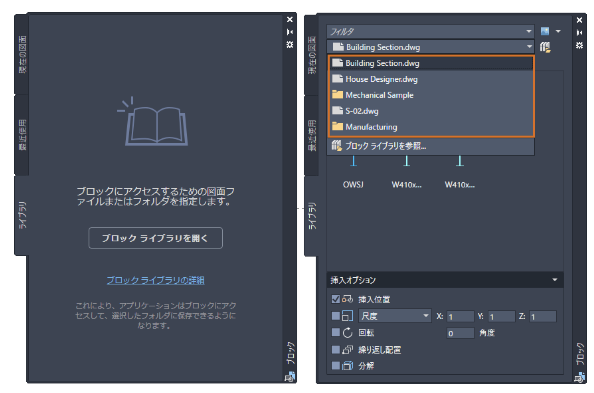Select Manufacturing folder in list
Screen dimensions: 594x393
coord(431,127)
